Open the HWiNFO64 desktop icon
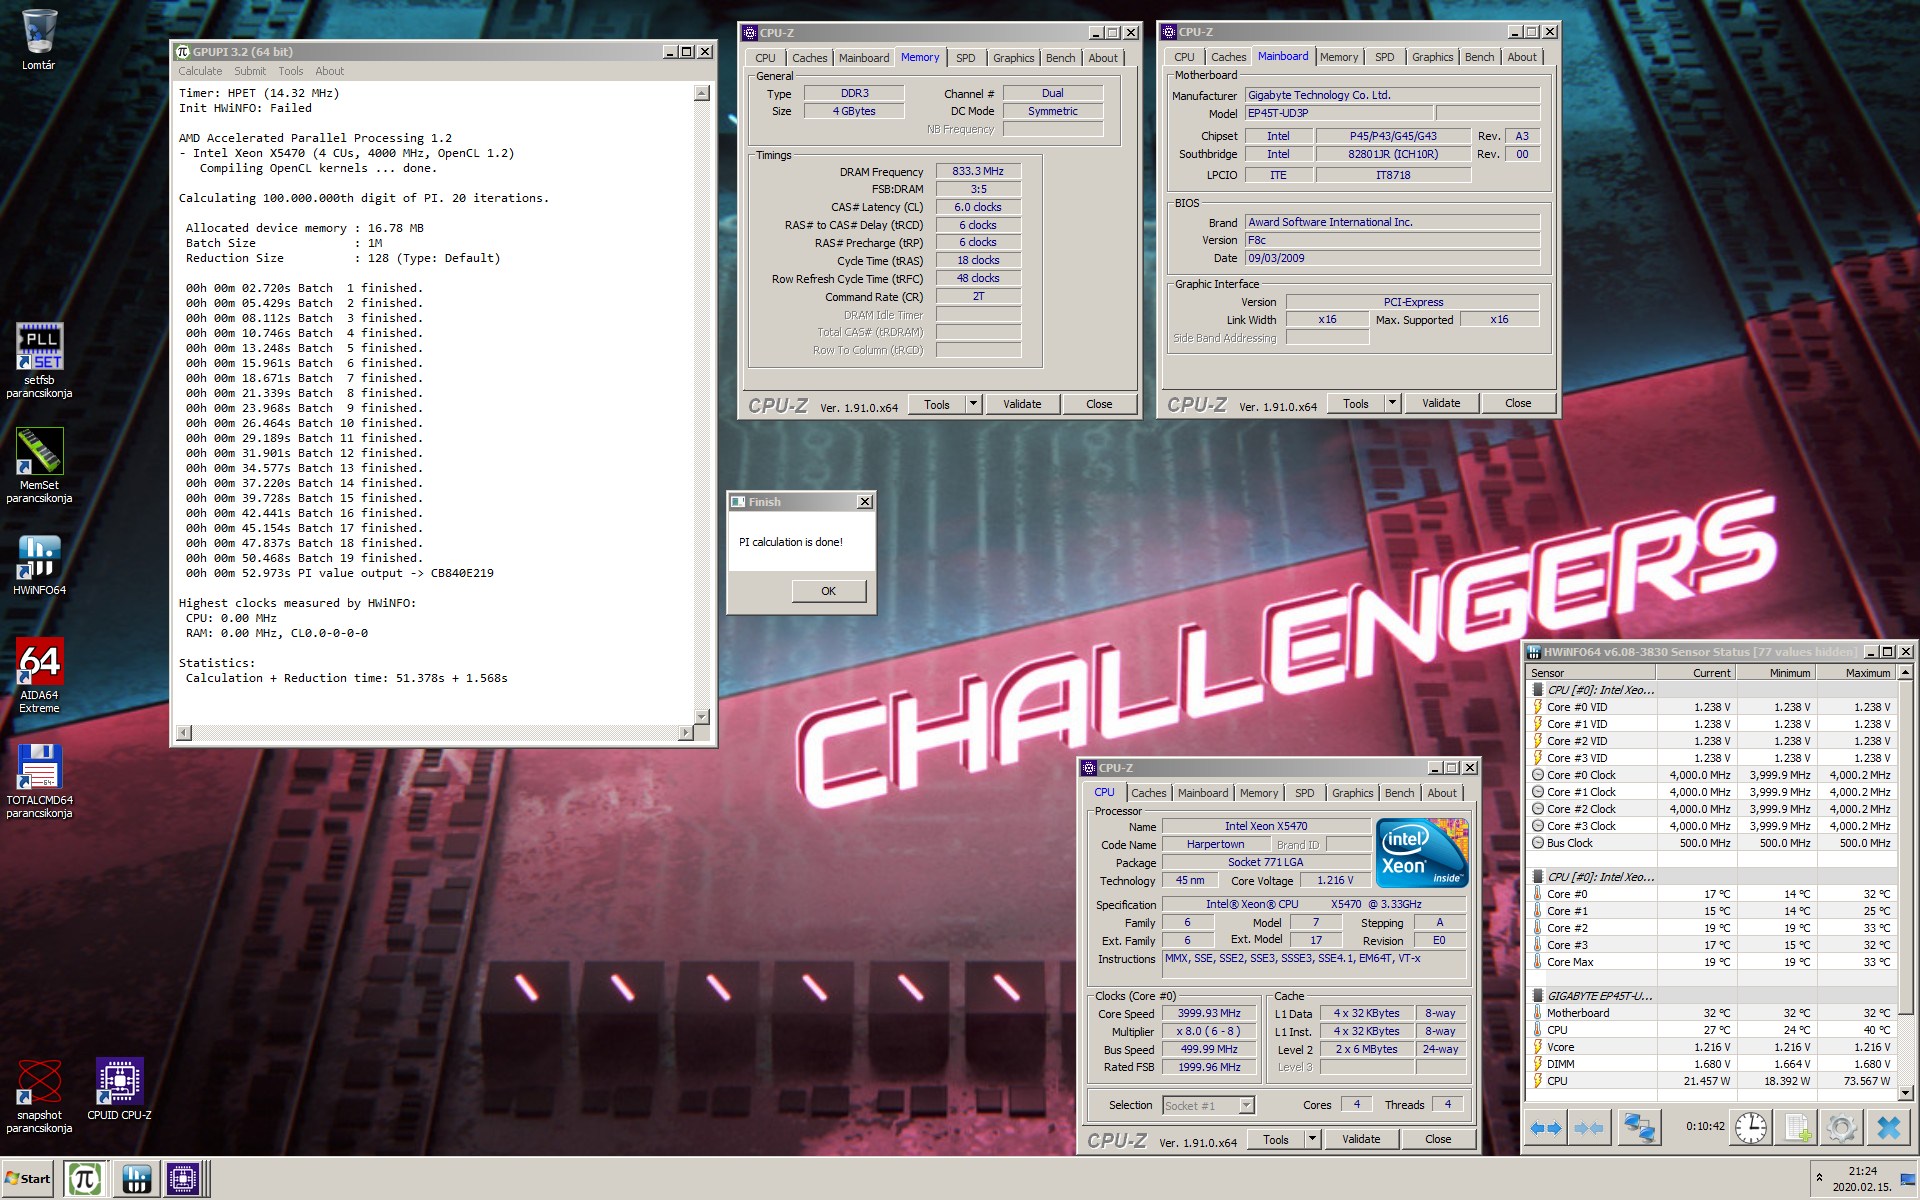 (x=39, y=565)
